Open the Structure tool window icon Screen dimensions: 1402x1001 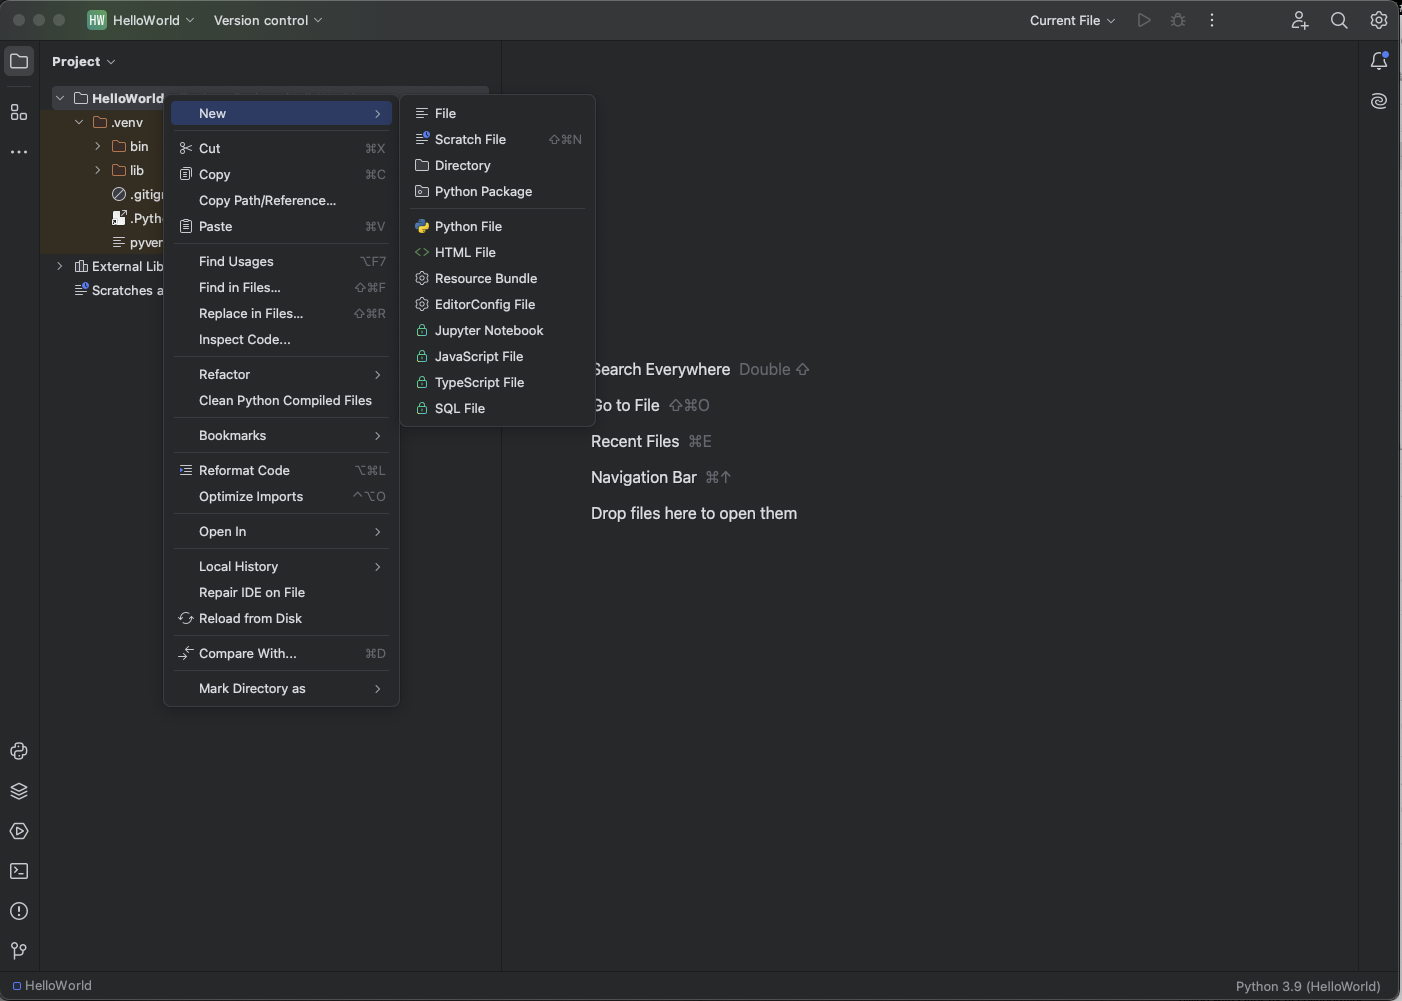19,113
